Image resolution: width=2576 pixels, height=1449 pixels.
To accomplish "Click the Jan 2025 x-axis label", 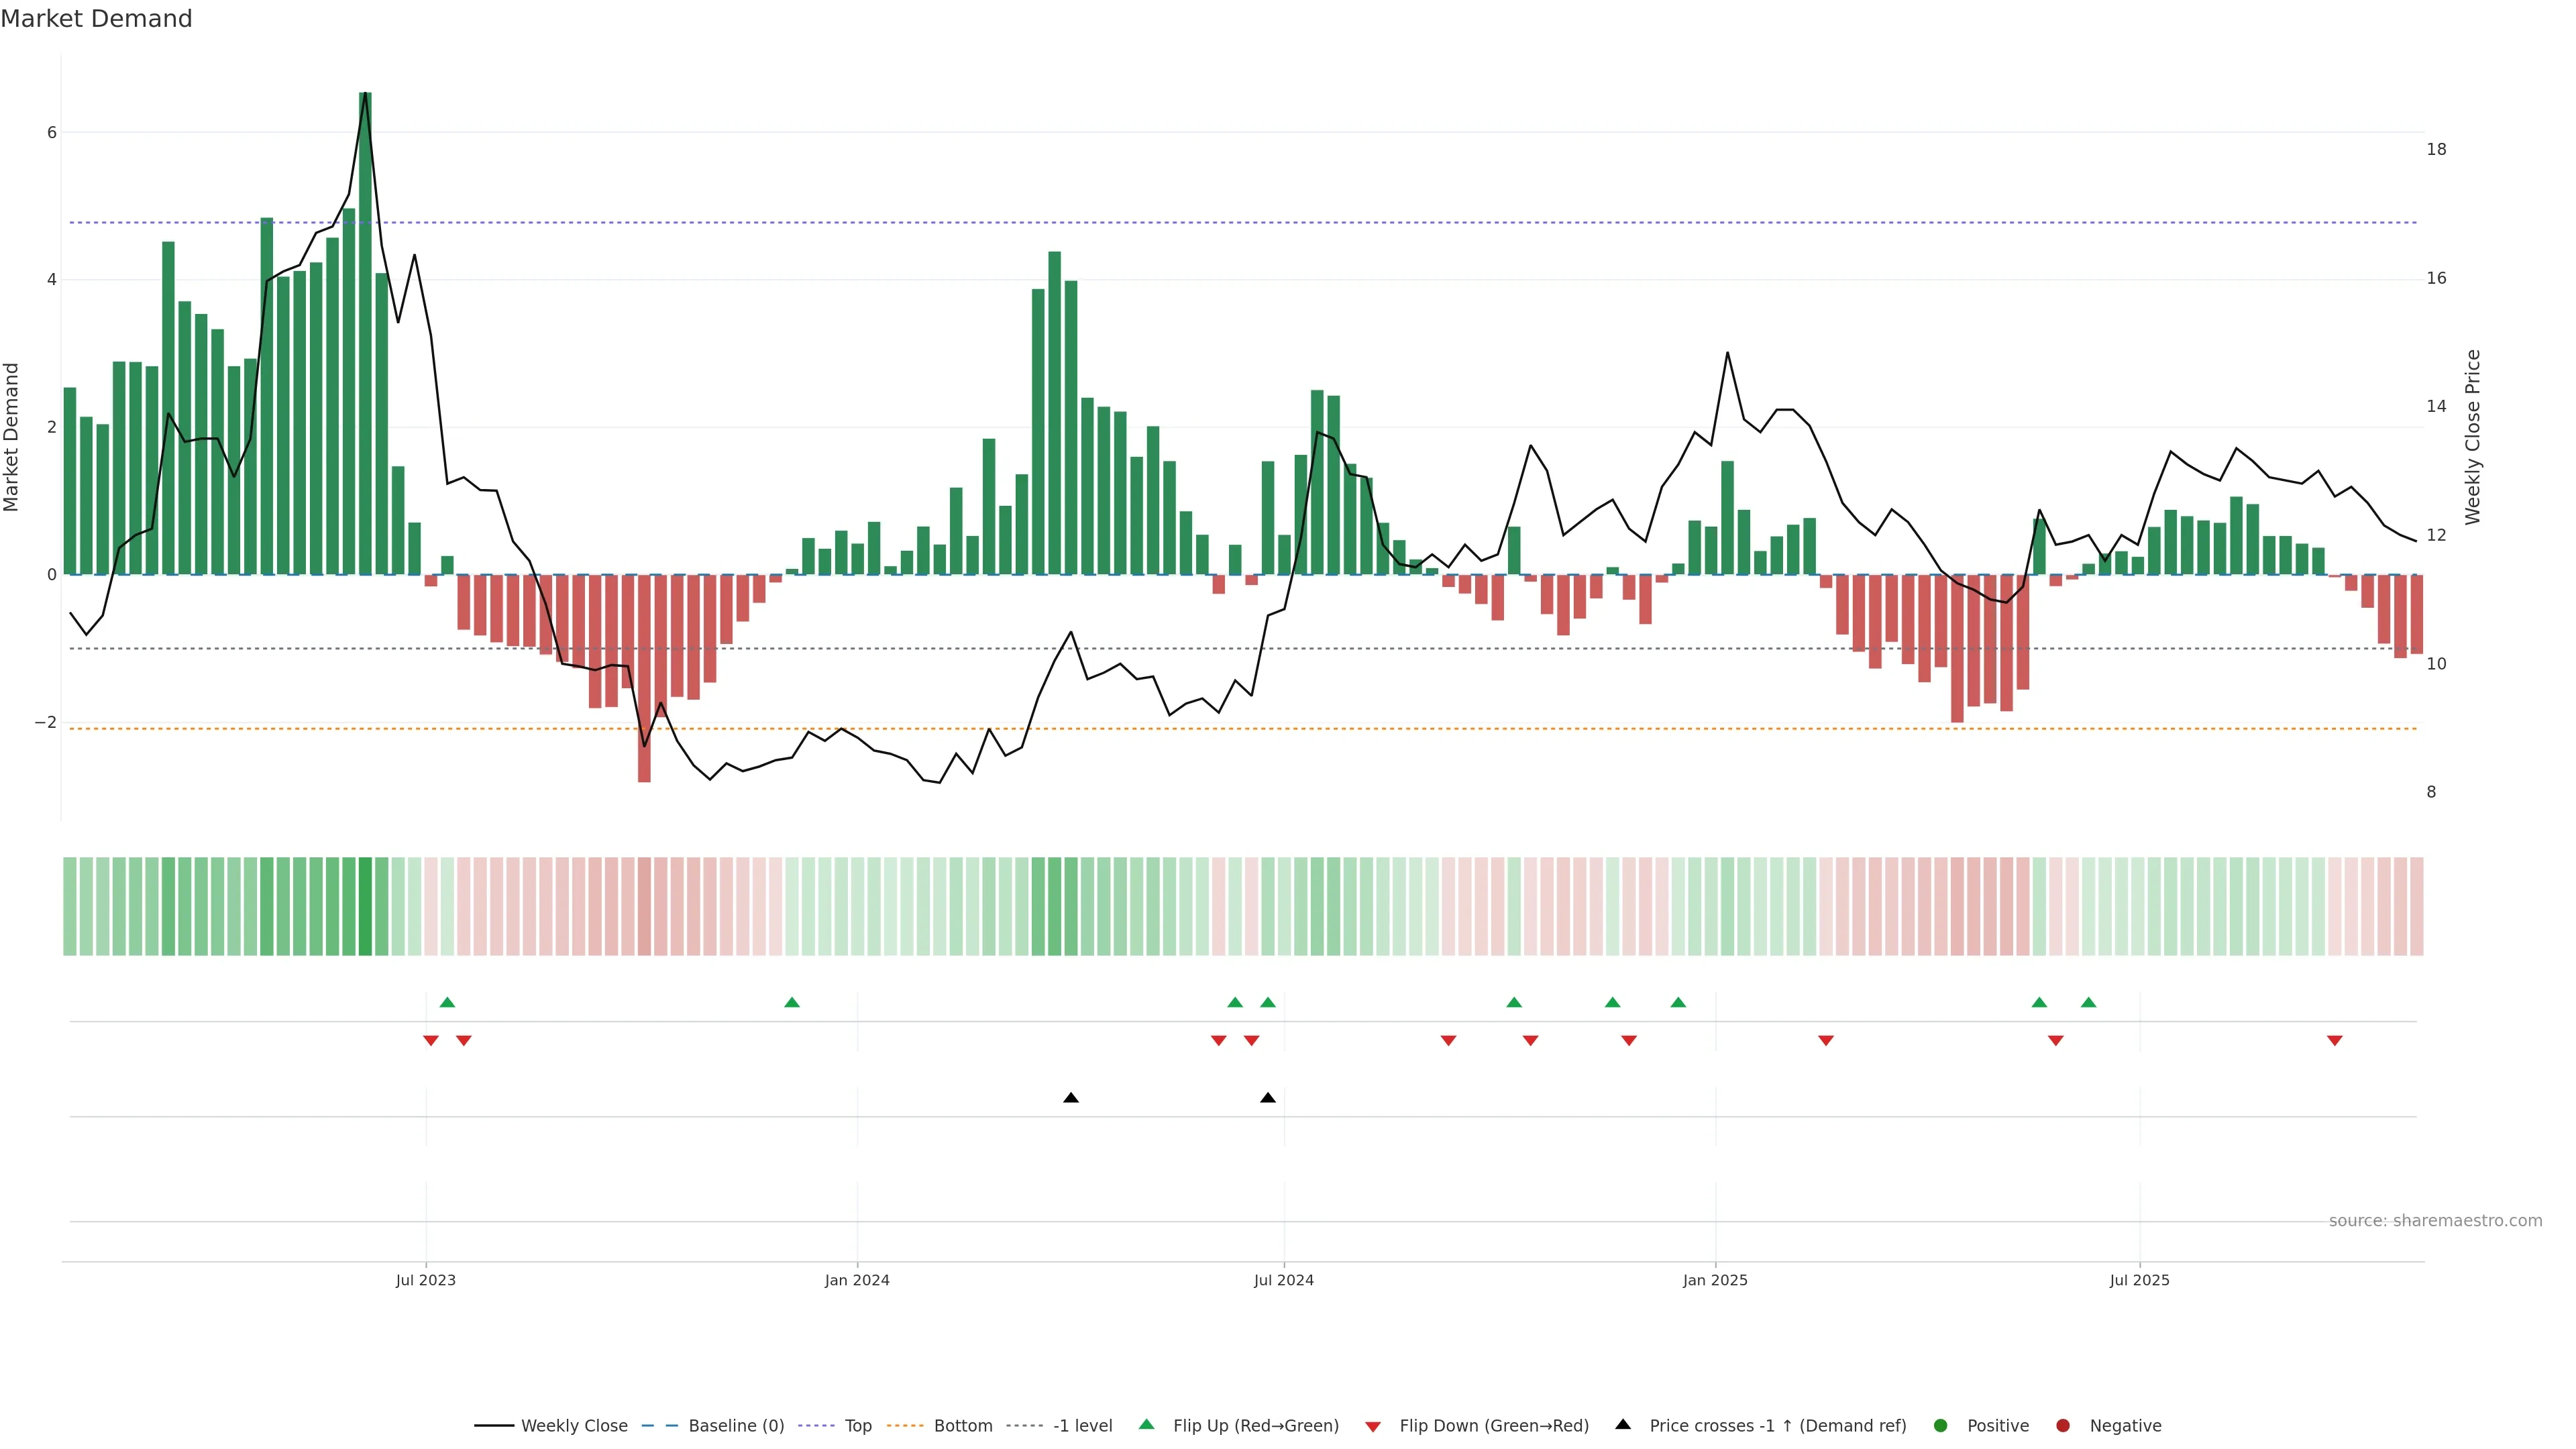I will point(1715,1280).
